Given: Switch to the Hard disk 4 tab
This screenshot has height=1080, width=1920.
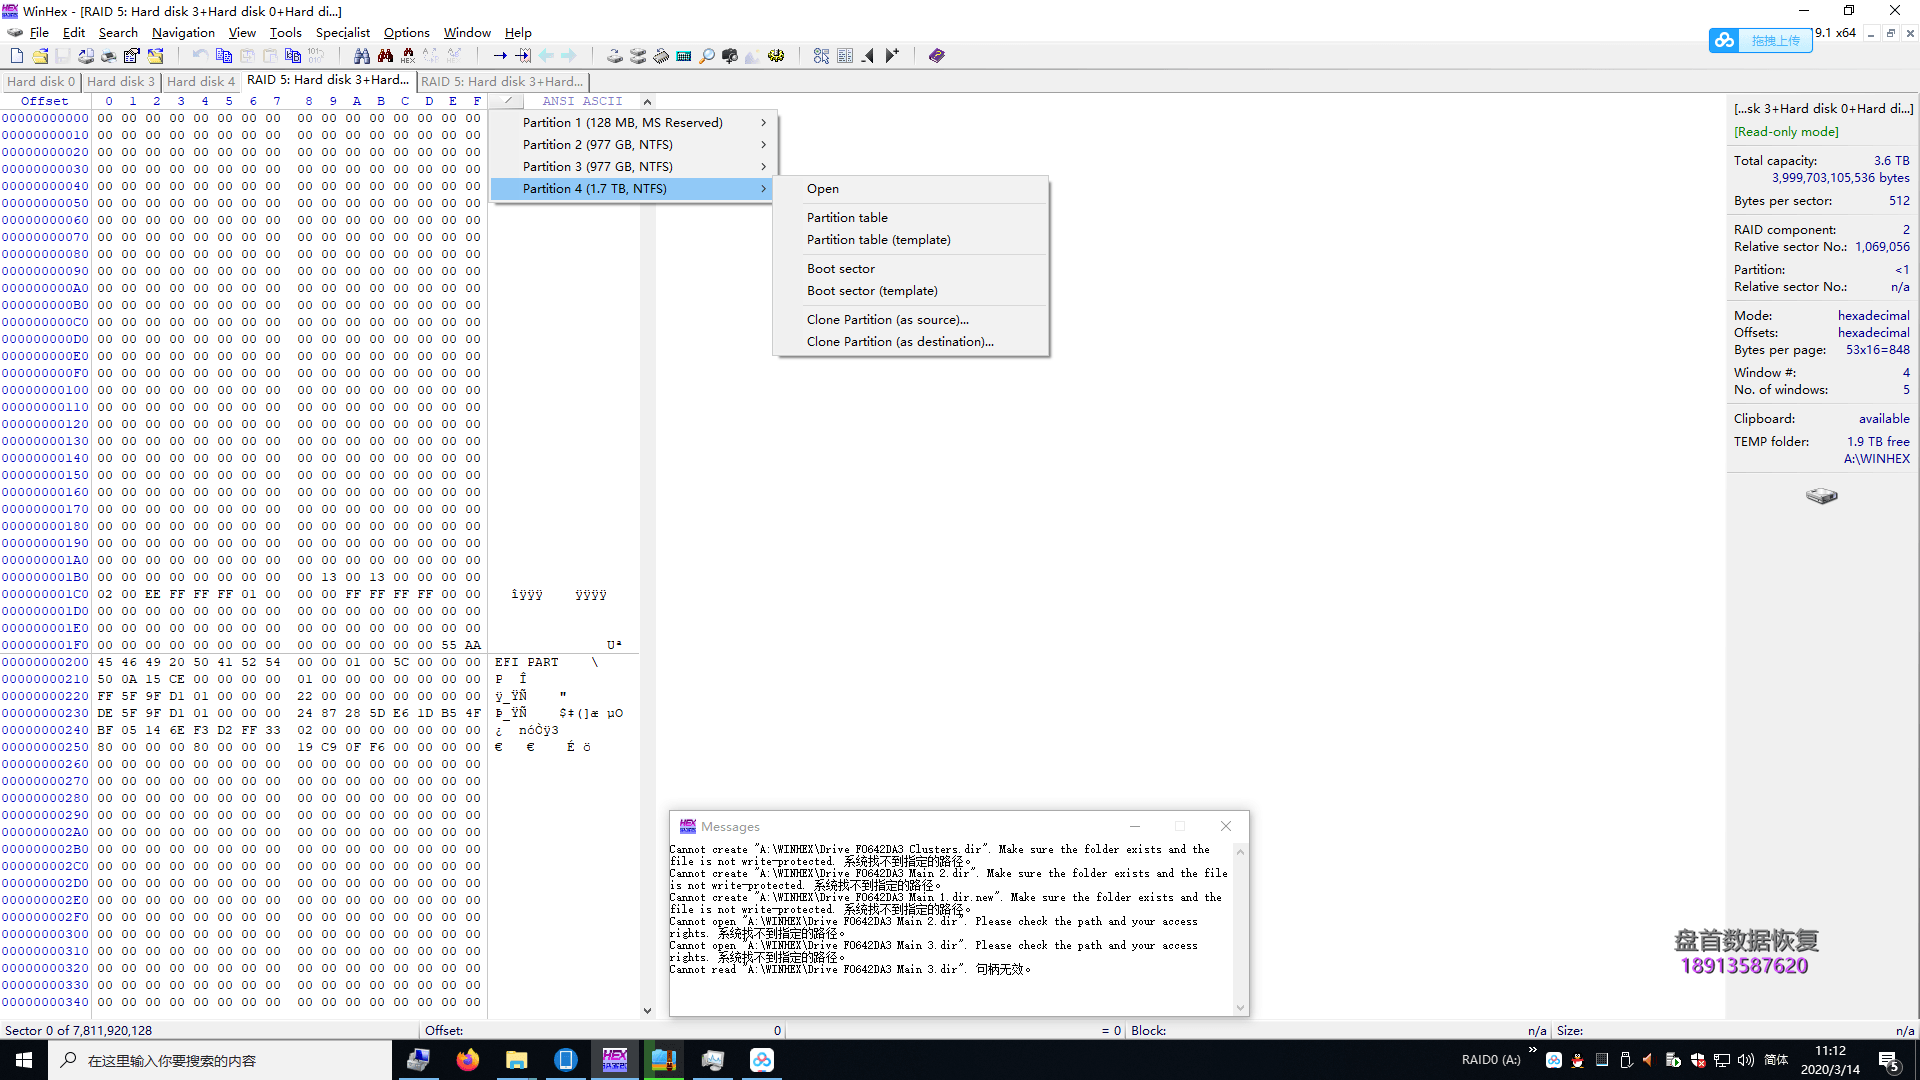Looking at the screenshot, I should [x=201, y=82].
